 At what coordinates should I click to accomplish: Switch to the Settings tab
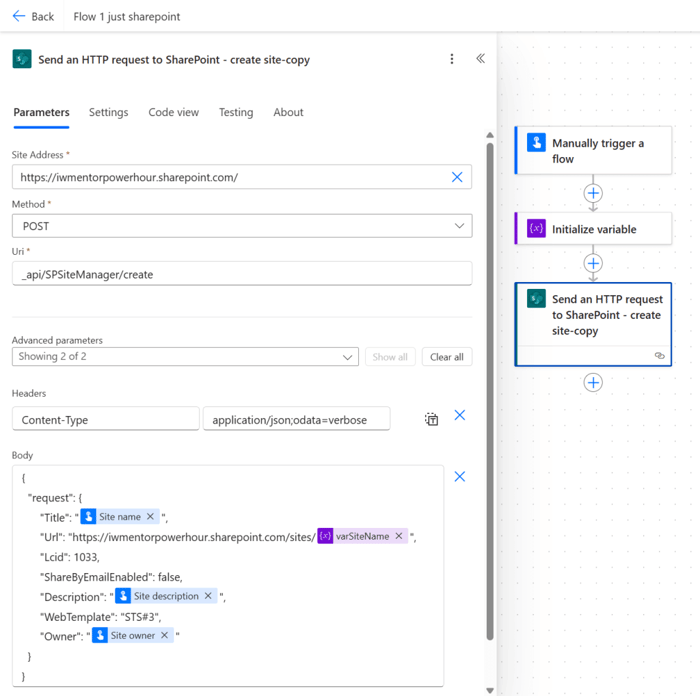tap(108, 113)
